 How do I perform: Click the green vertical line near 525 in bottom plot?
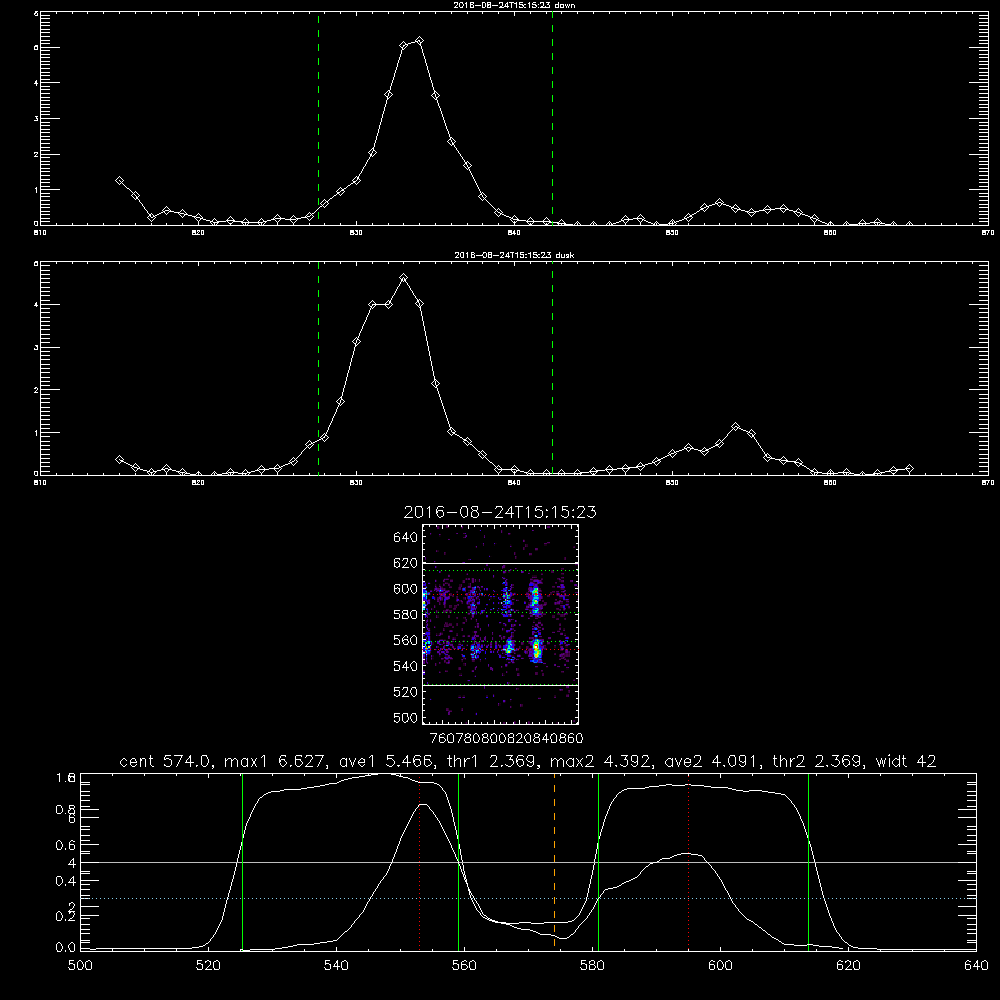(242, 861)
